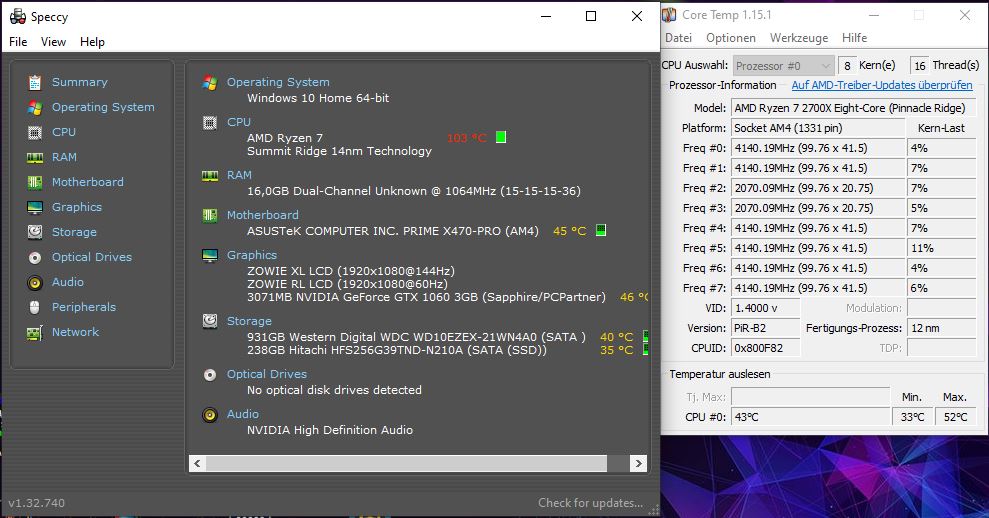Click Min temperature 33°C value

(912, 417)
